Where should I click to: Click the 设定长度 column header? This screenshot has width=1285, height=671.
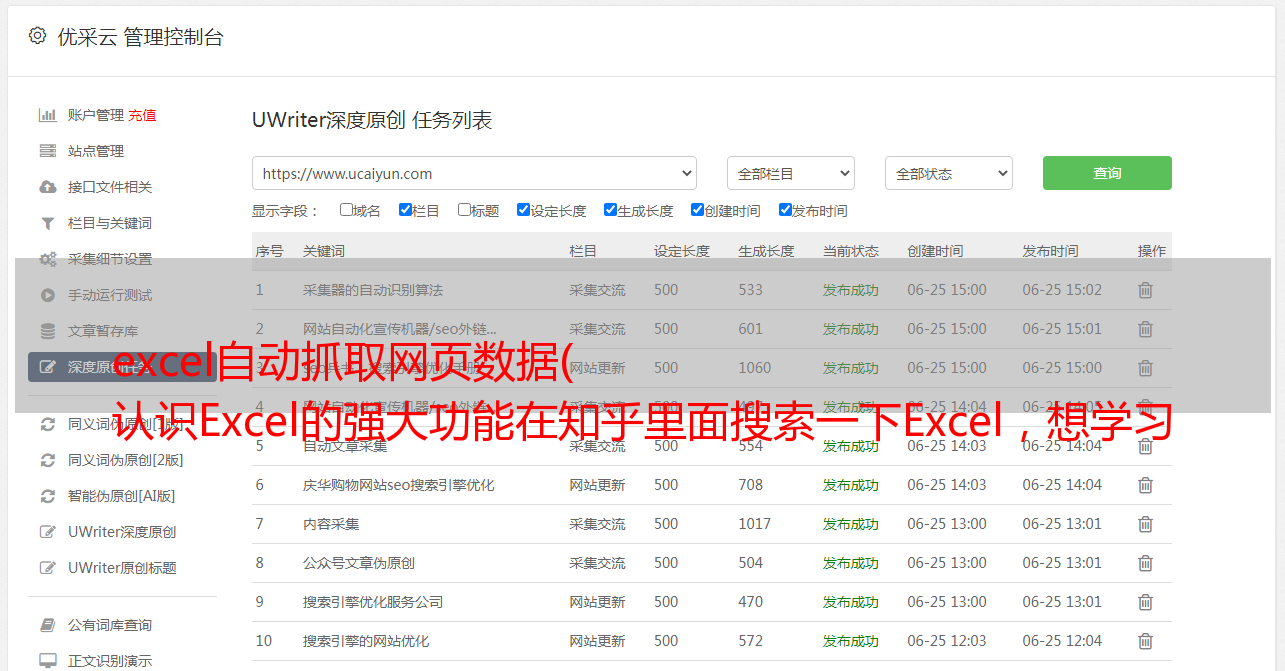pos(682,251)
